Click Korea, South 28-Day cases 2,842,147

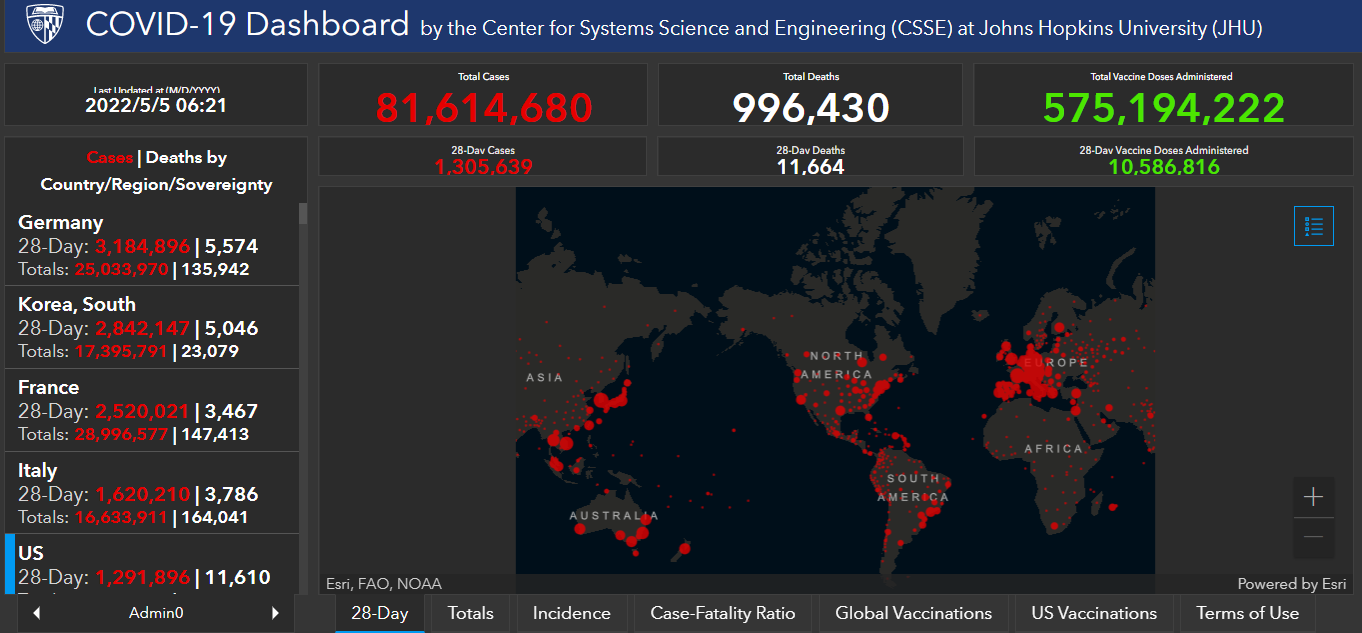[142, 328]
